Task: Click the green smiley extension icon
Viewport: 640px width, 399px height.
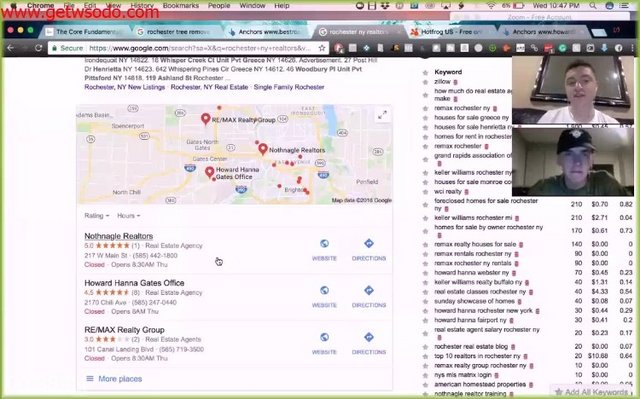Action: coord(492,48)
